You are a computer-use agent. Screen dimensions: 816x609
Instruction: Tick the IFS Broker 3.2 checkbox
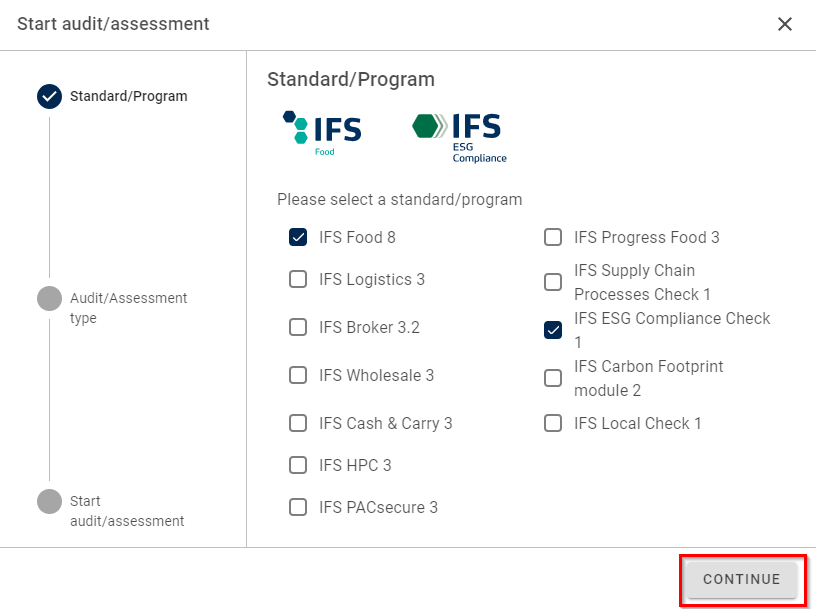coord(298,327)
